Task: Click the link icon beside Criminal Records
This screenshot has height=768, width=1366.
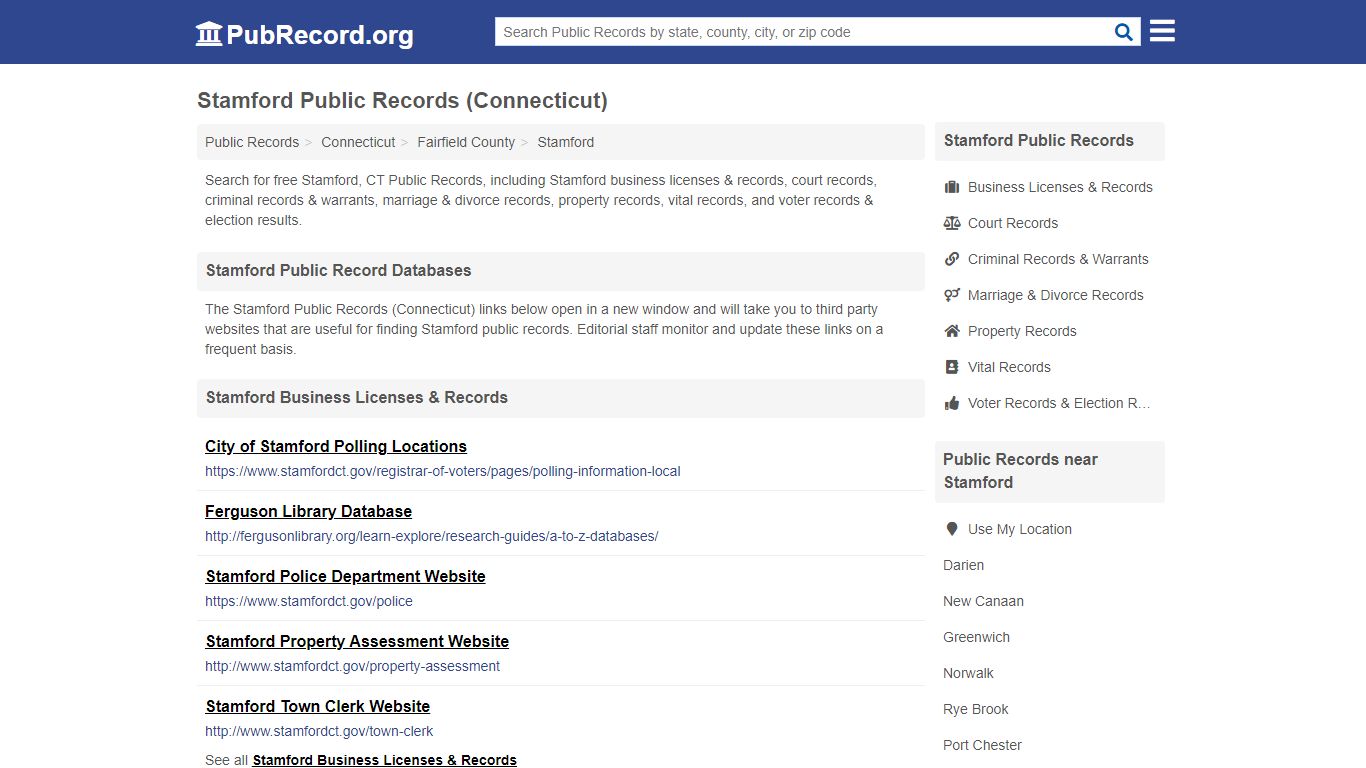Action: coord(952,259)
